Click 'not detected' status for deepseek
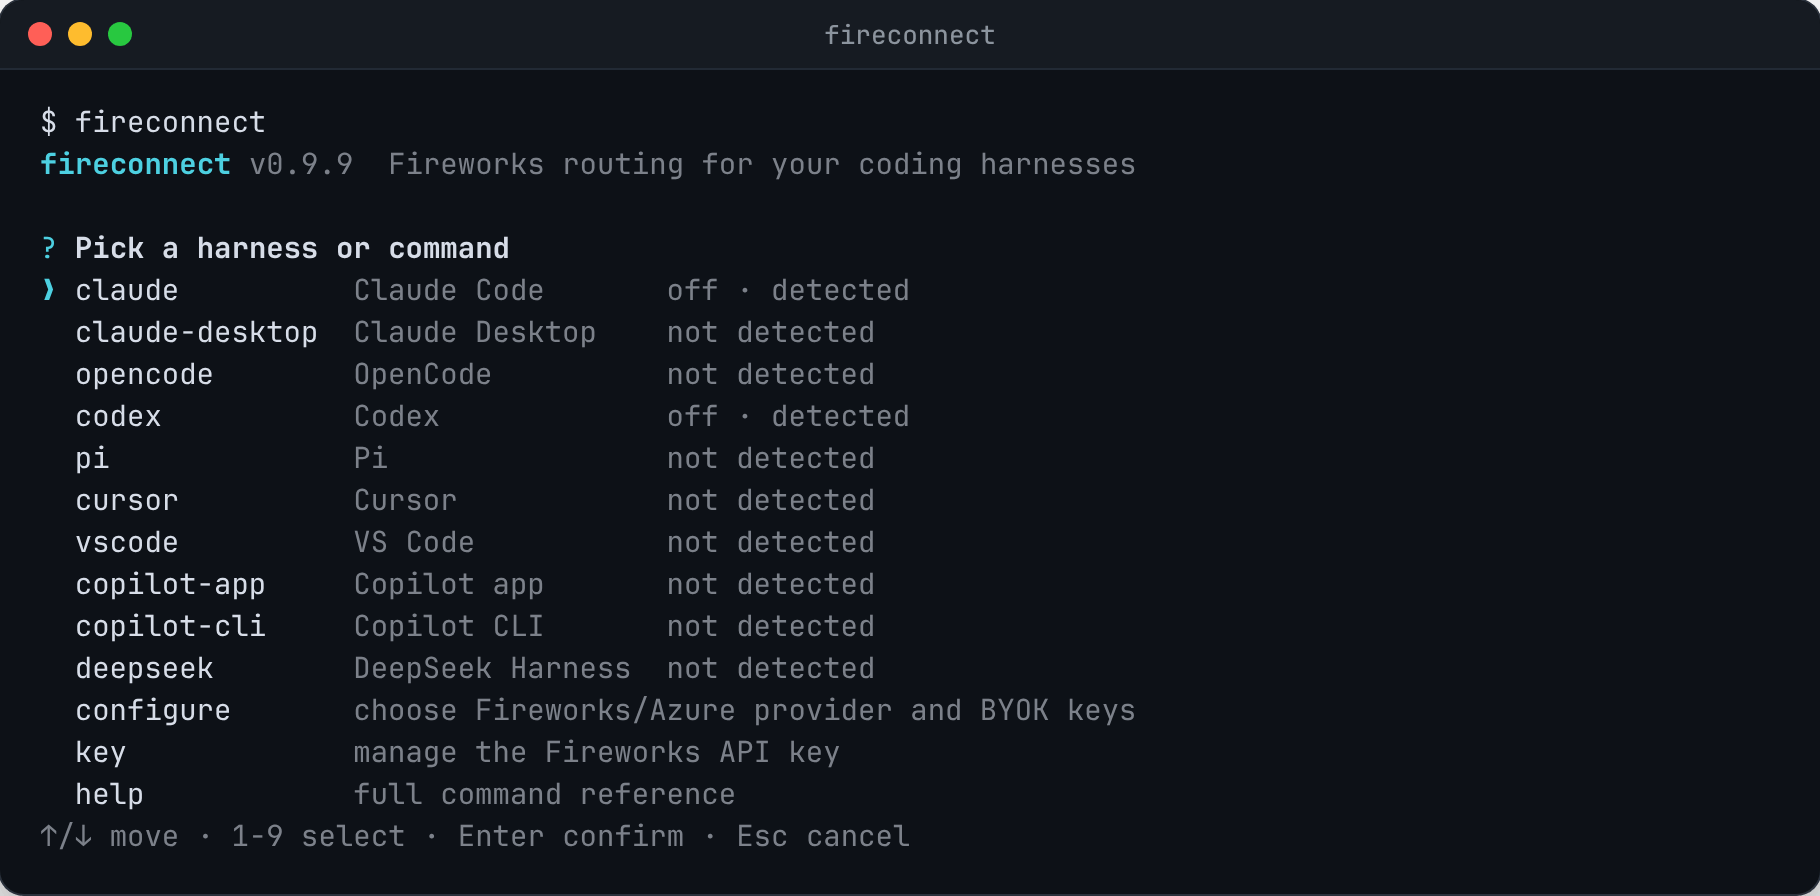This screenshot has height=896, width=1820. (771, 668)
